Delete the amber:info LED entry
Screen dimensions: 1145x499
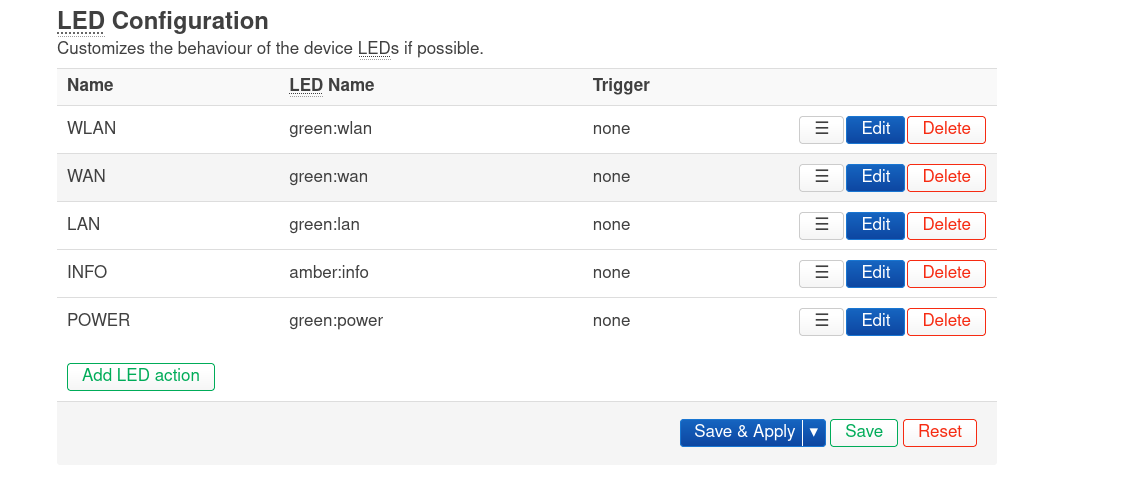pyautogui.click(x=946, y=273)
